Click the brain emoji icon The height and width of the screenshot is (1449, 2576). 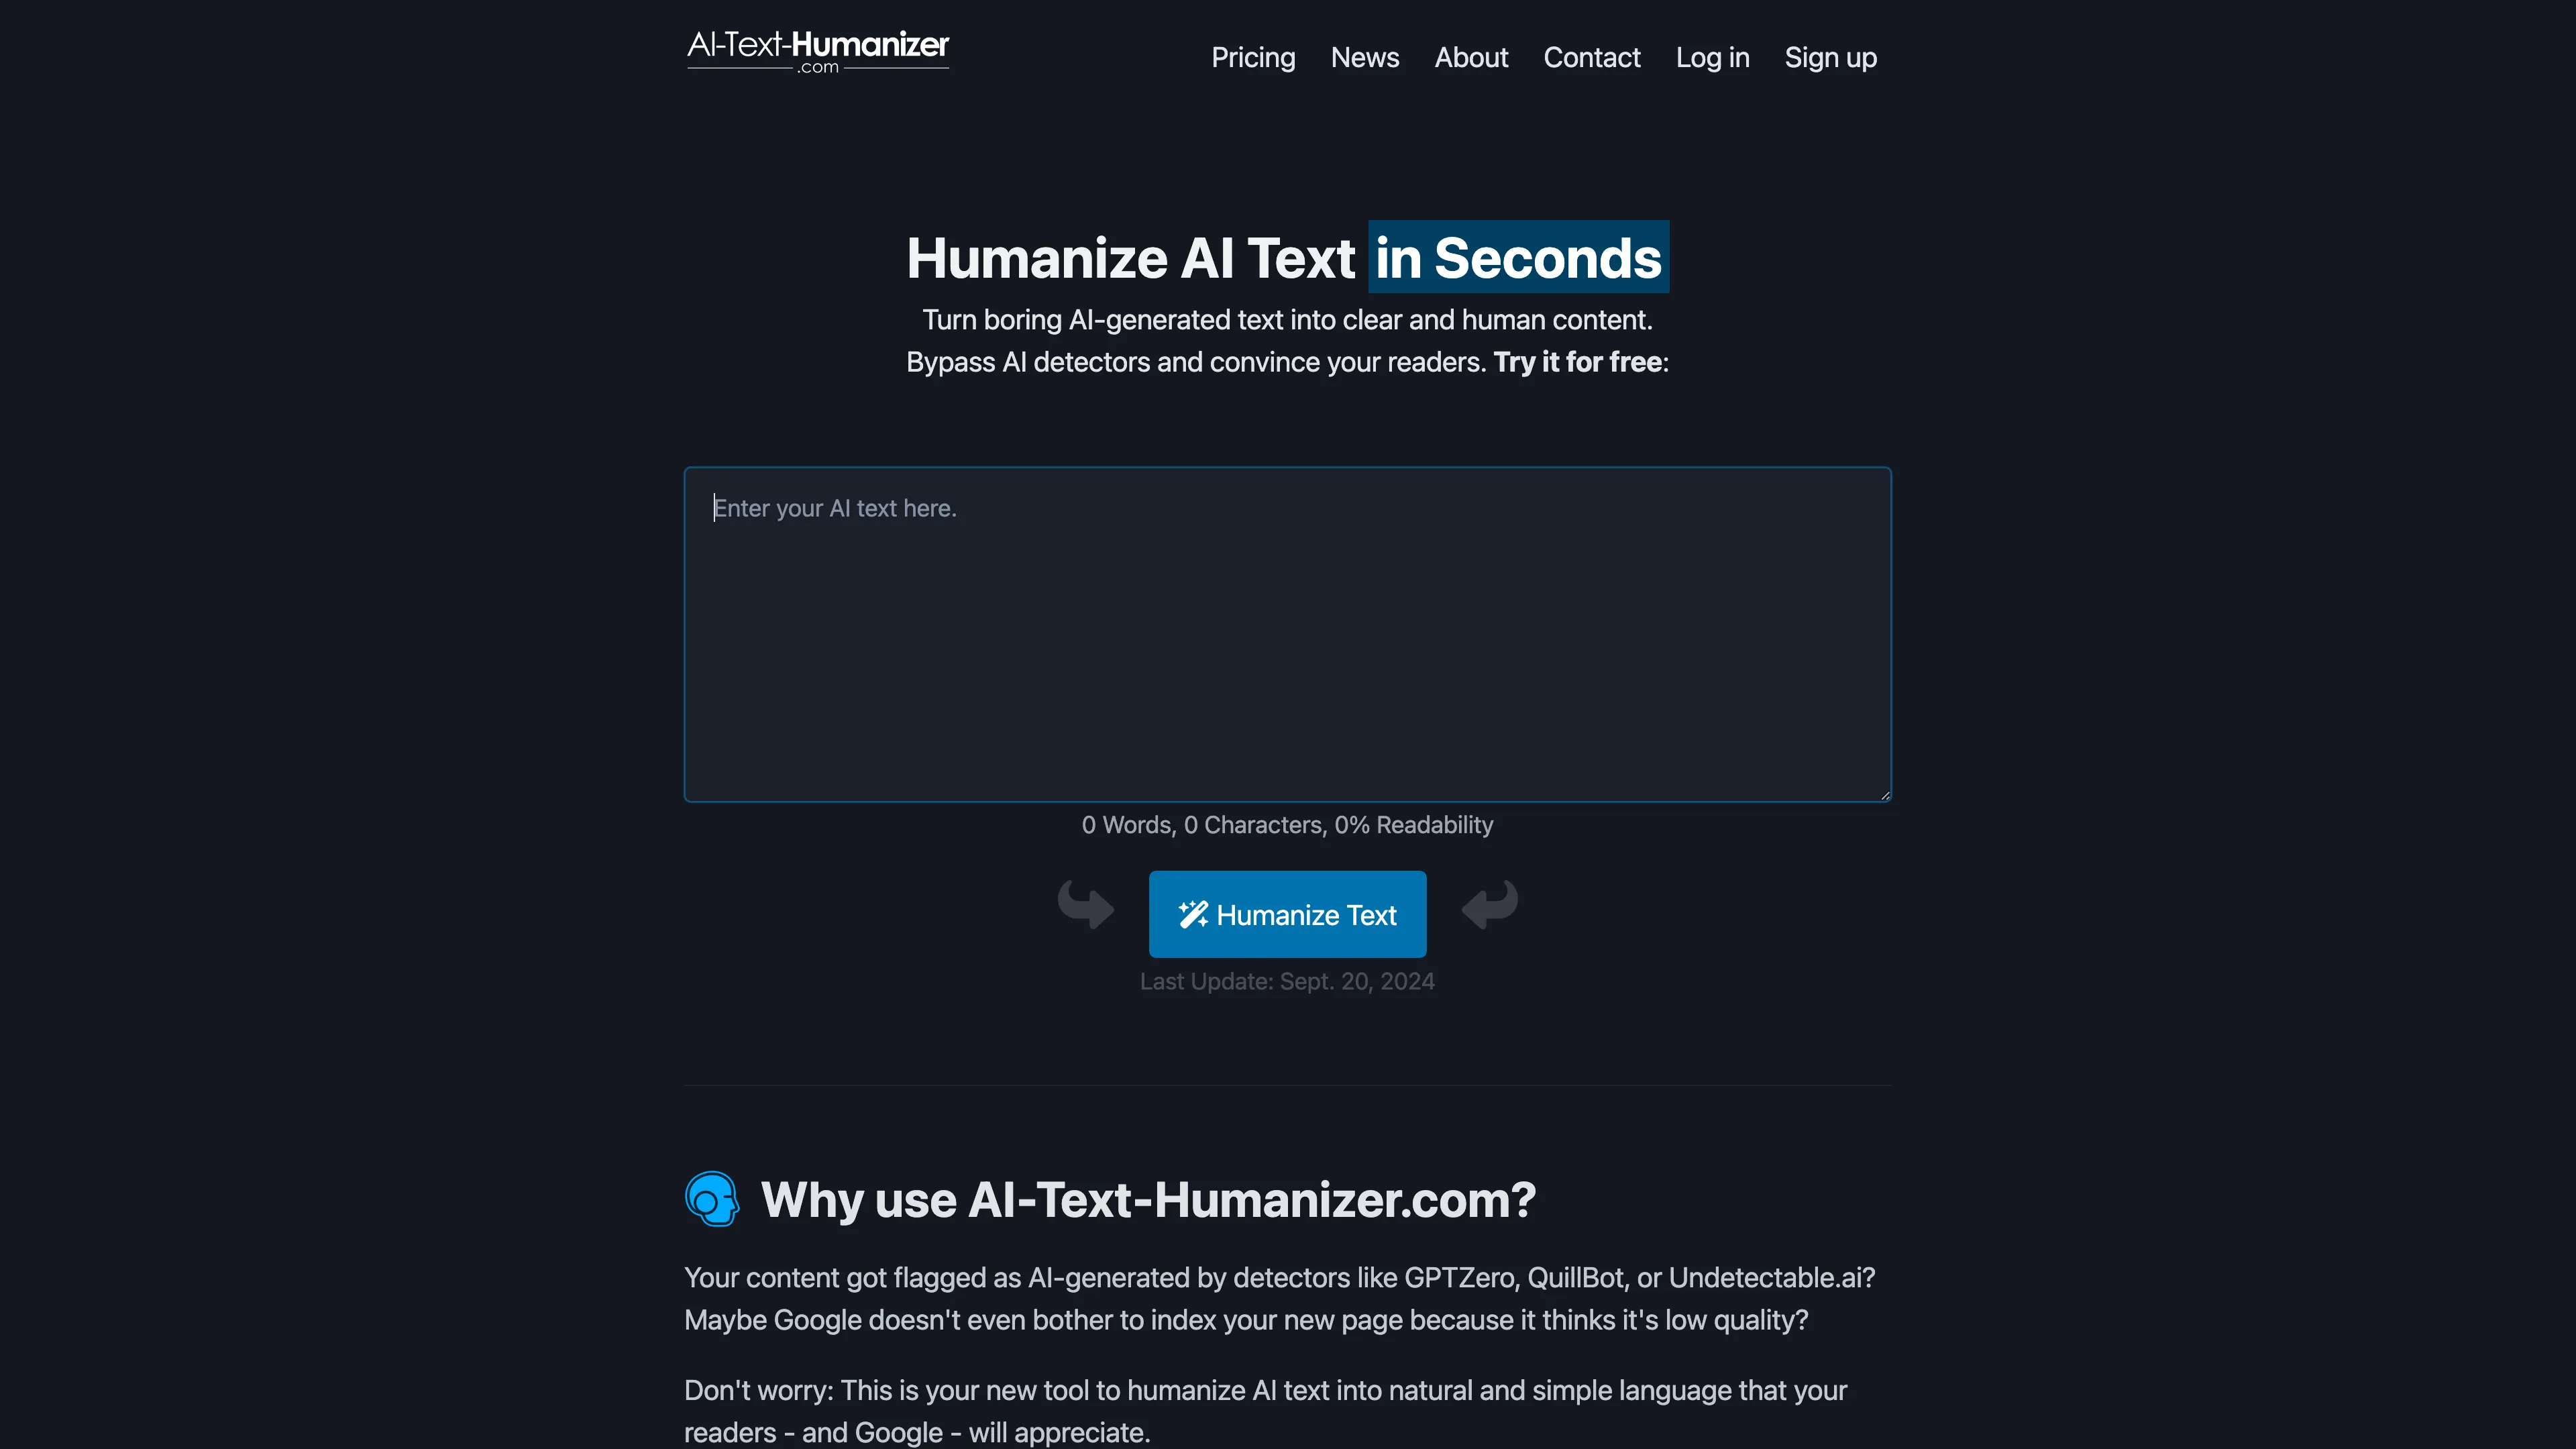[x=711, y=1199]
